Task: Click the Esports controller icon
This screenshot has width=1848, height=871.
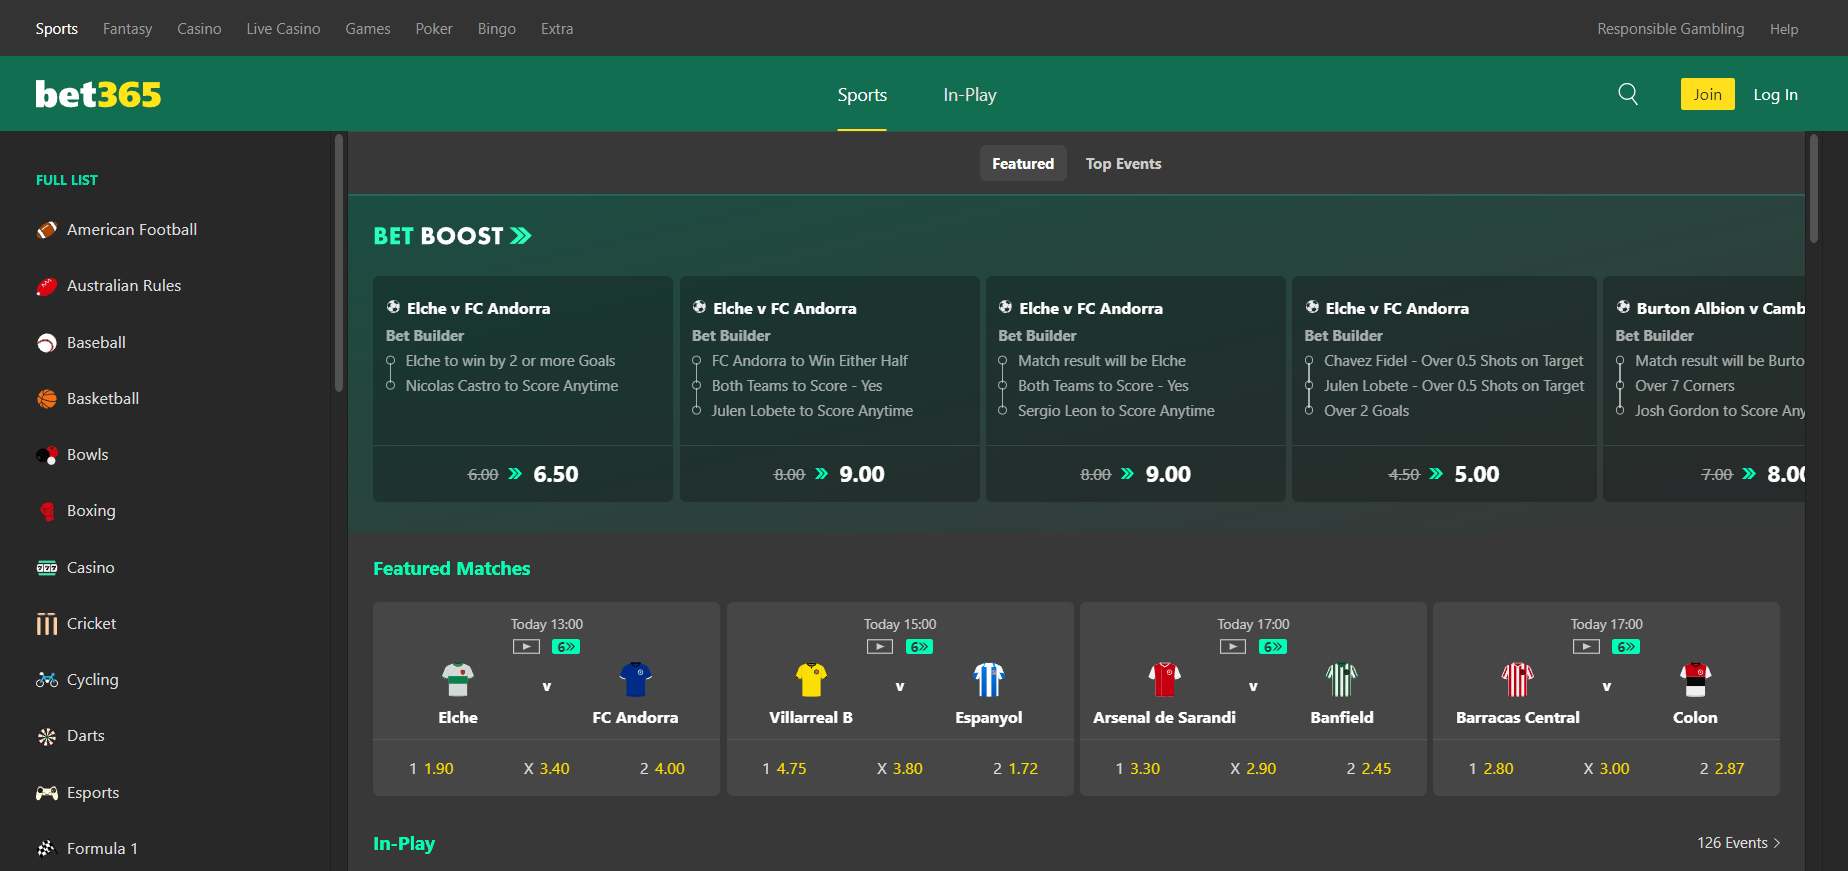Action: (x=47, y=793)
